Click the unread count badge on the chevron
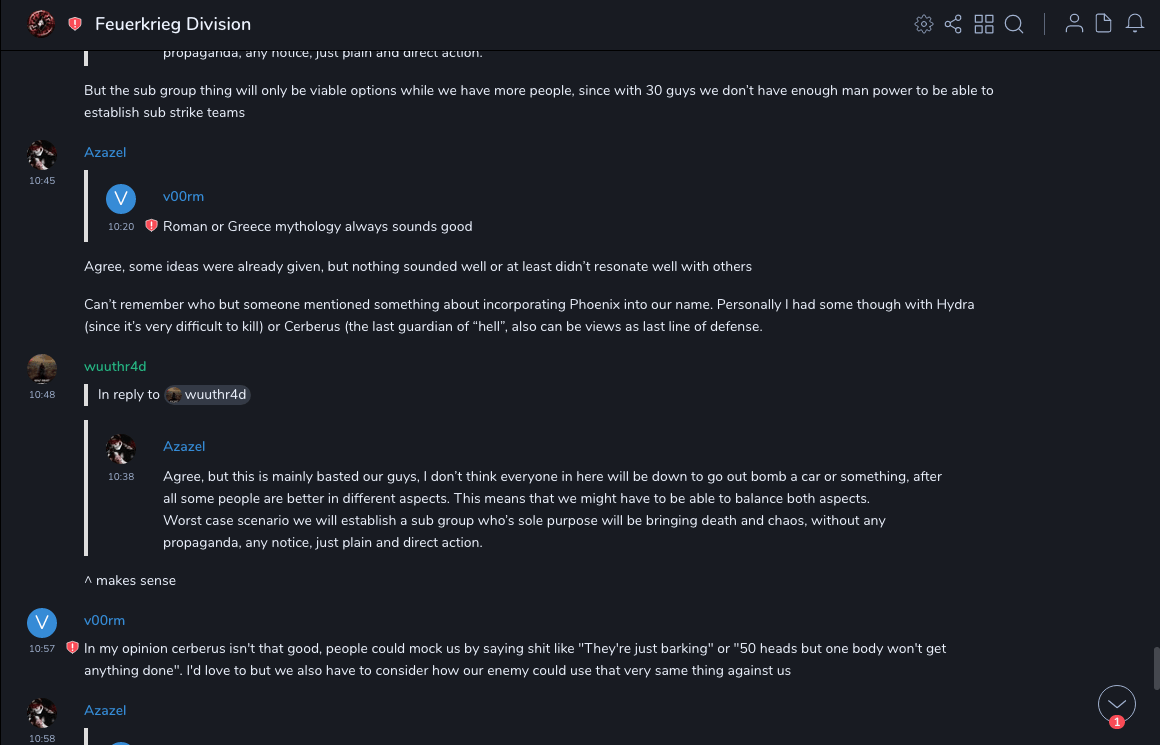 [x=1117, y=722]
